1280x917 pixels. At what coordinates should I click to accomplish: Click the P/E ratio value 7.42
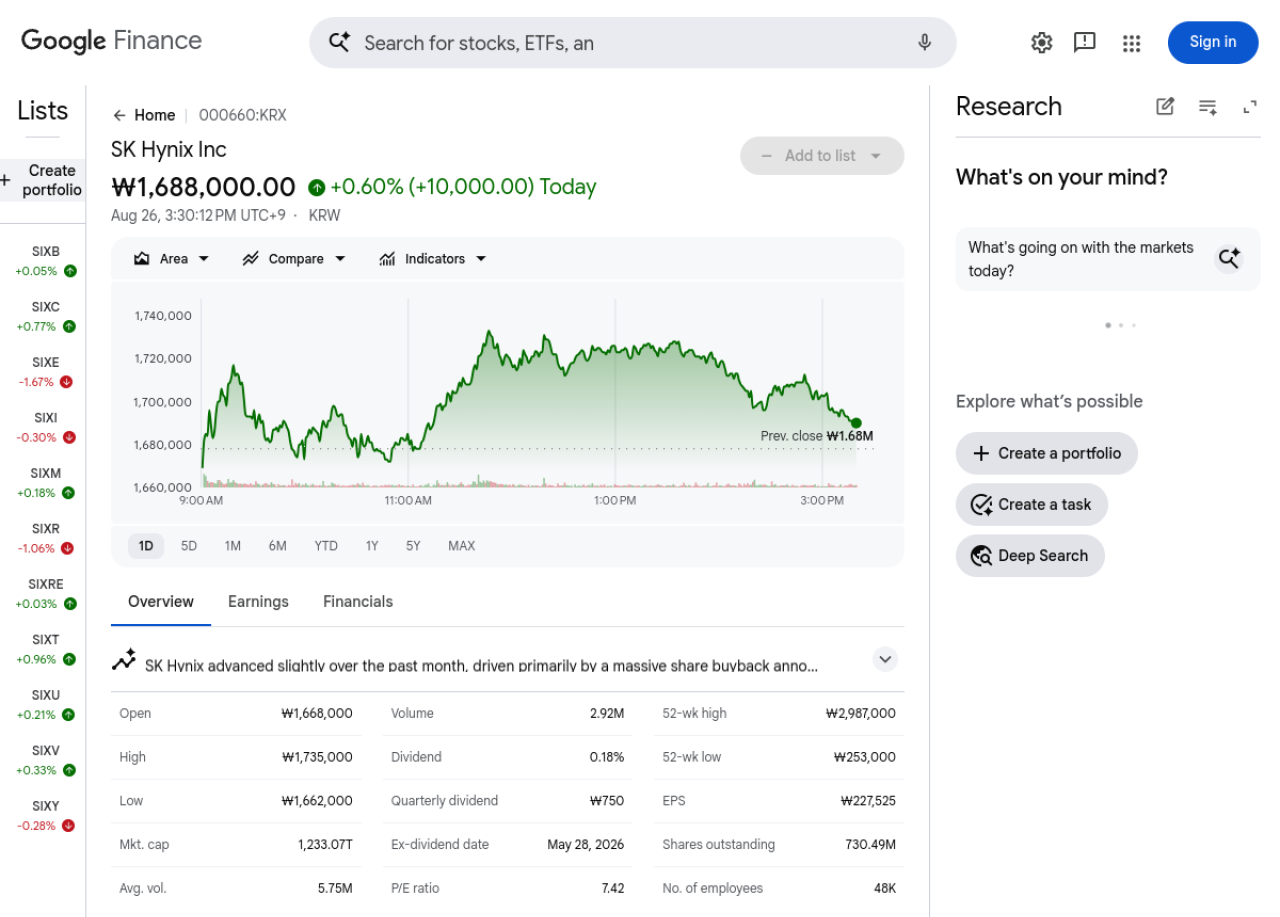coord(613,888)
